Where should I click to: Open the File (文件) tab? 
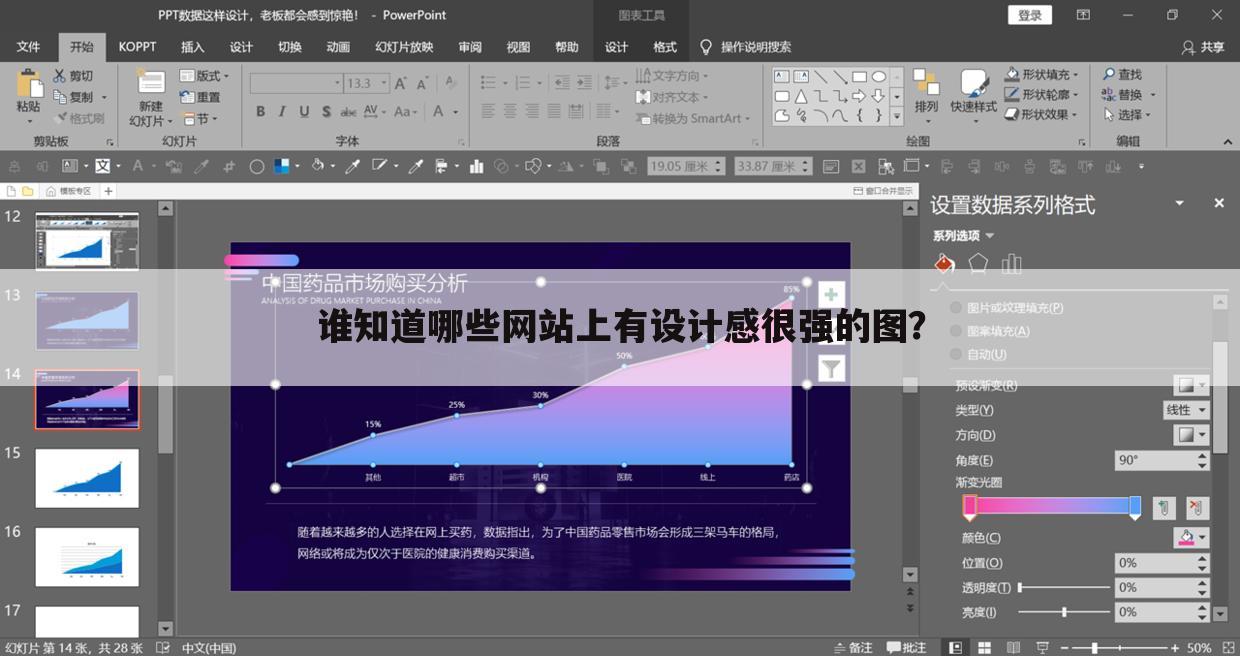28,47
